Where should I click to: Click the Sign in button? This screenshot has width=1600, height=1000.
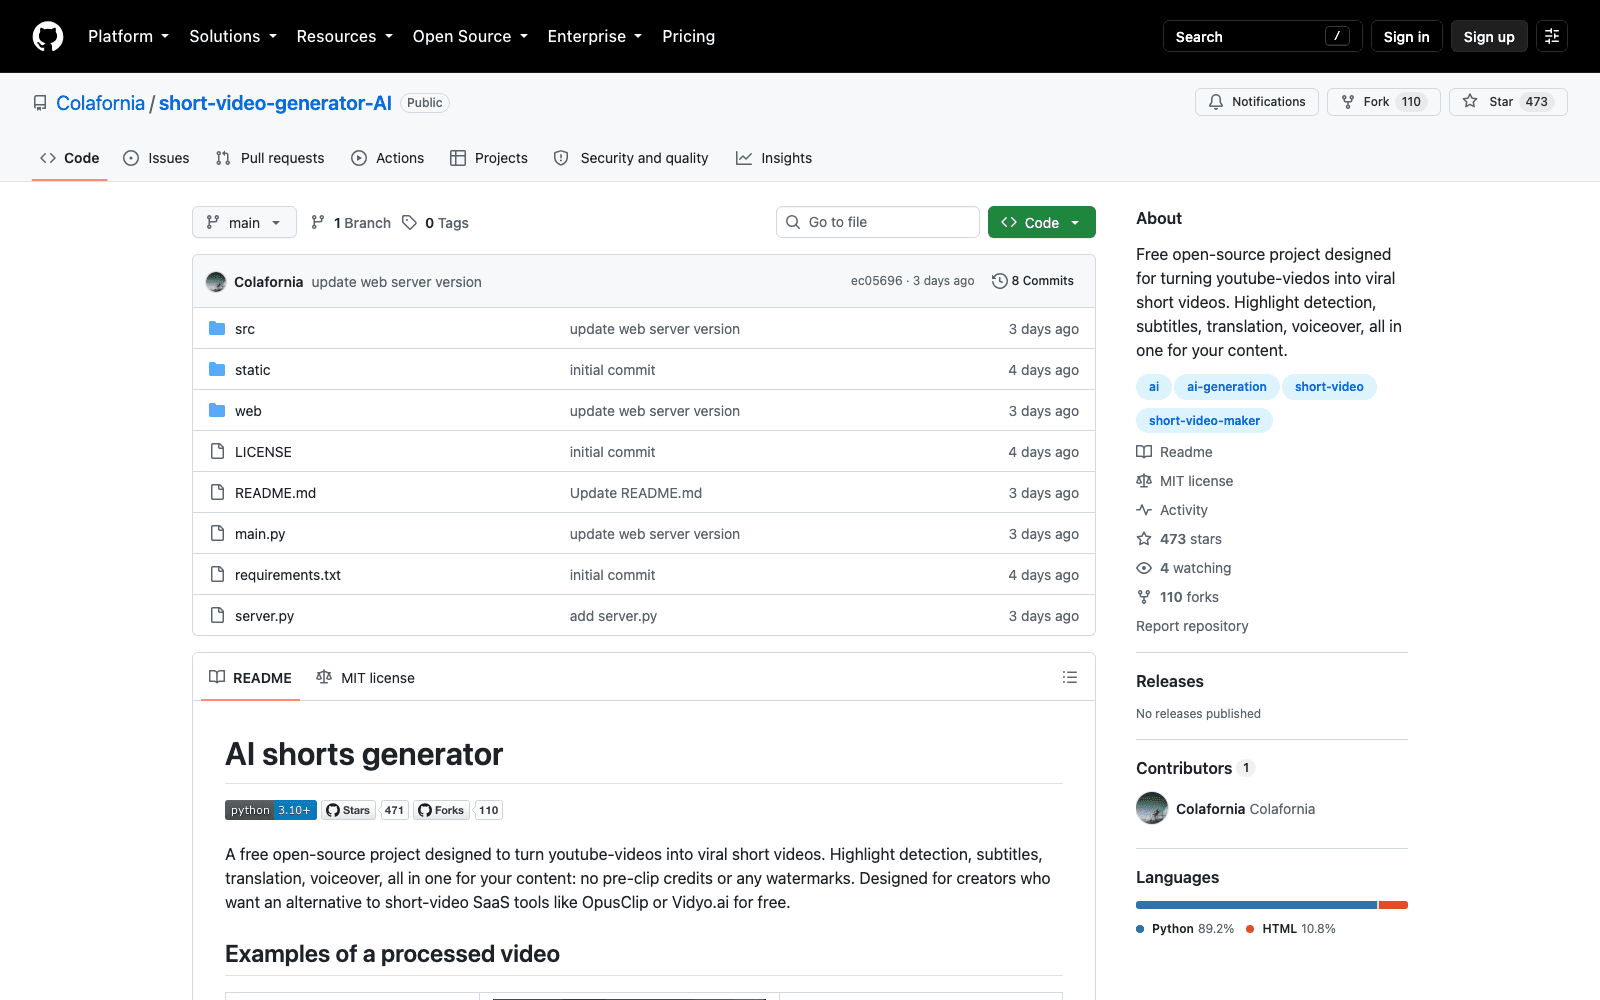(x=1406, y=36)
